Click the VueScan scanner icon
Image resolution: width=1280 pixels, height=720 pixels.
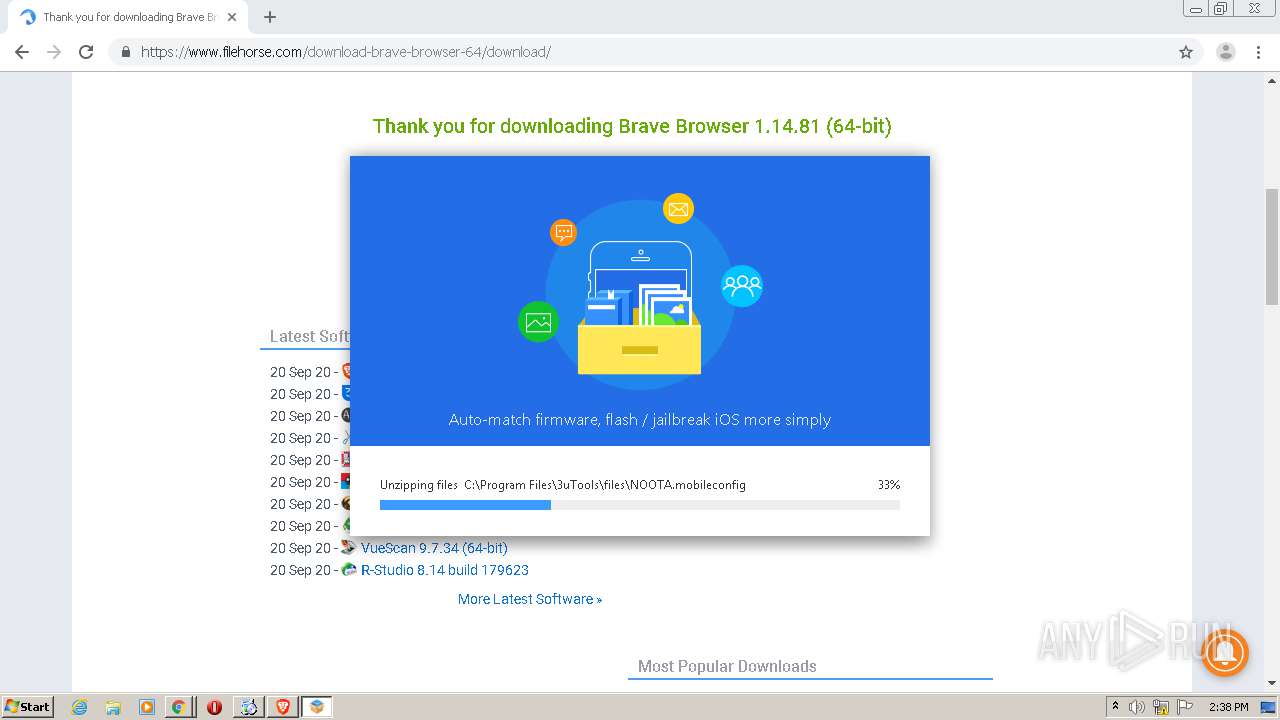coord(349,548)
